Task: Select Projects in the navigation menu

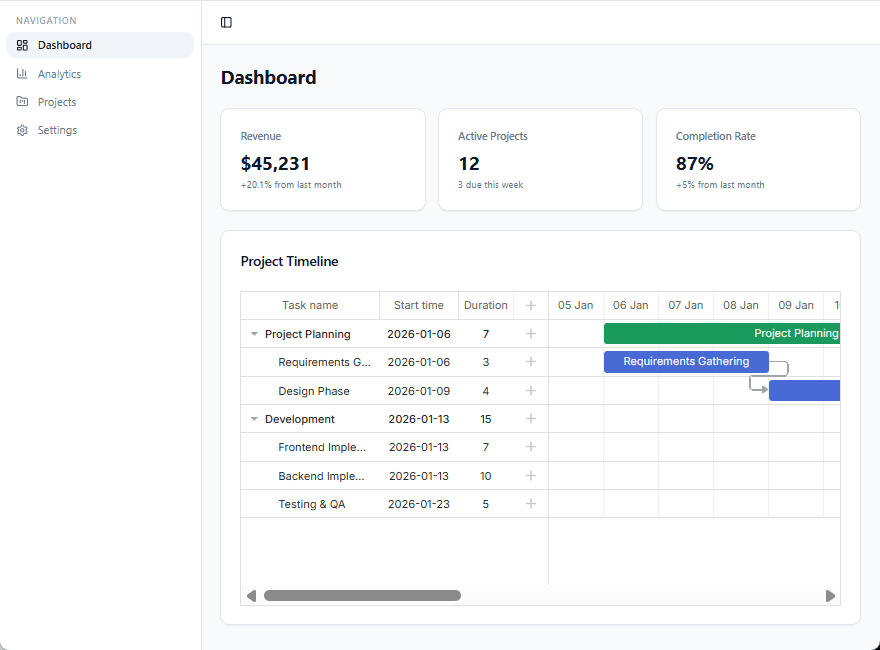Action: [x=58, y=101]
